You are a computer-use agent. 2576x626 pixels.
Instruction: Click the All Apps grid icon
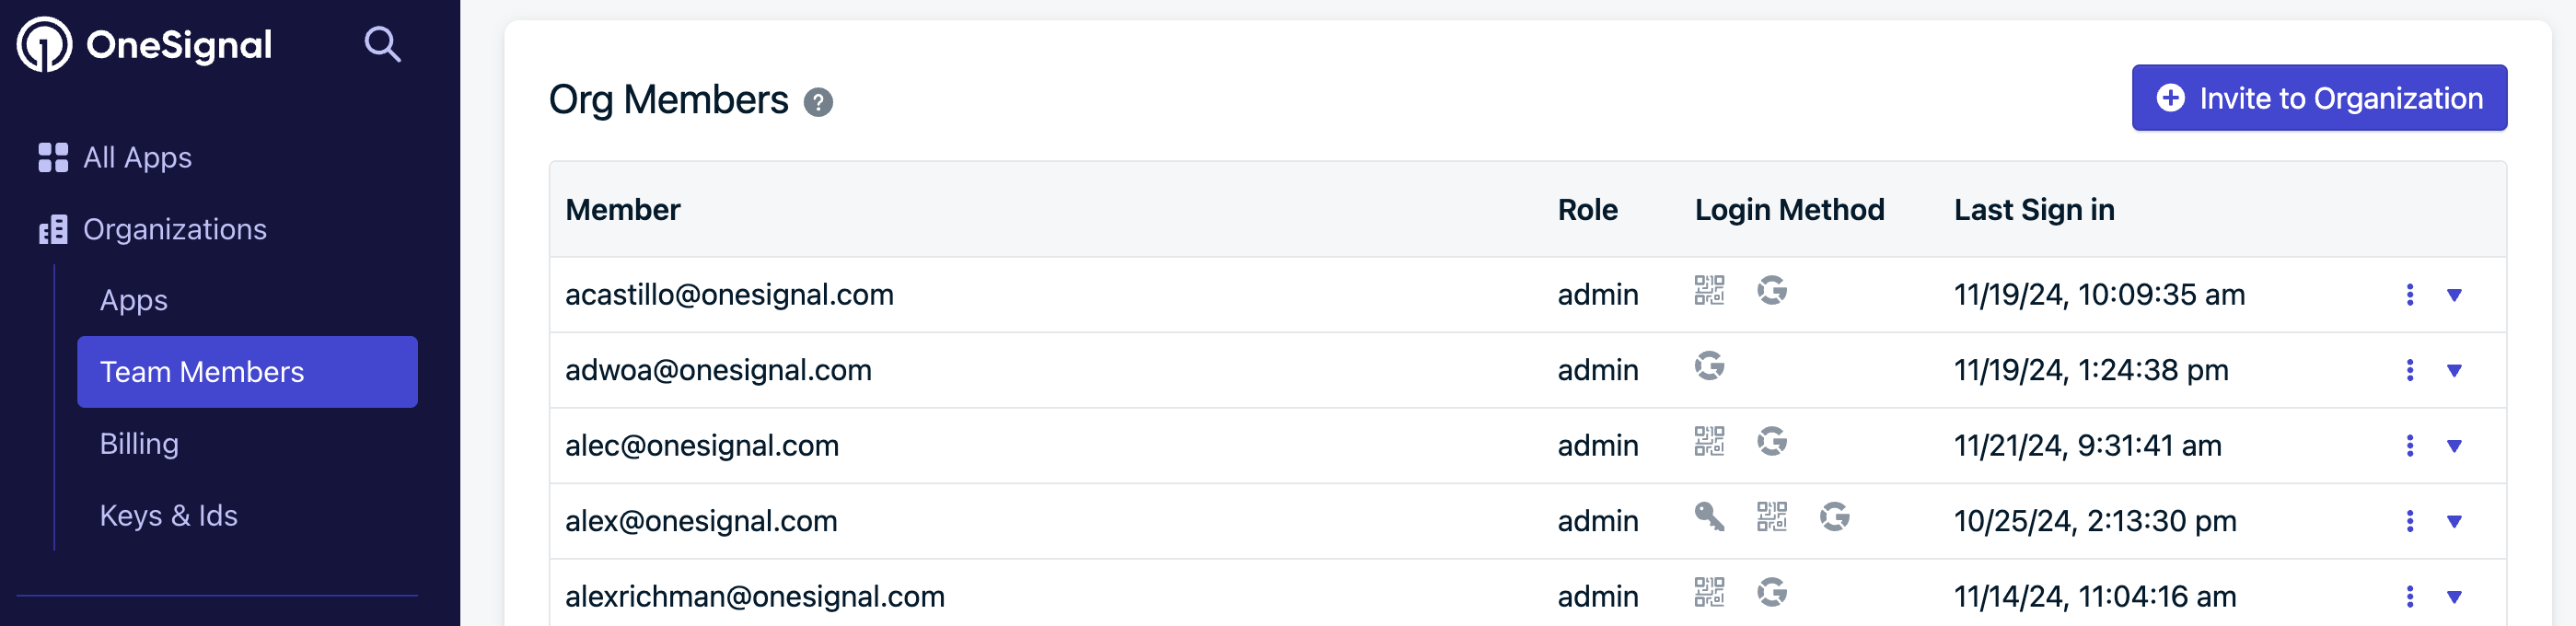[53, 157]
